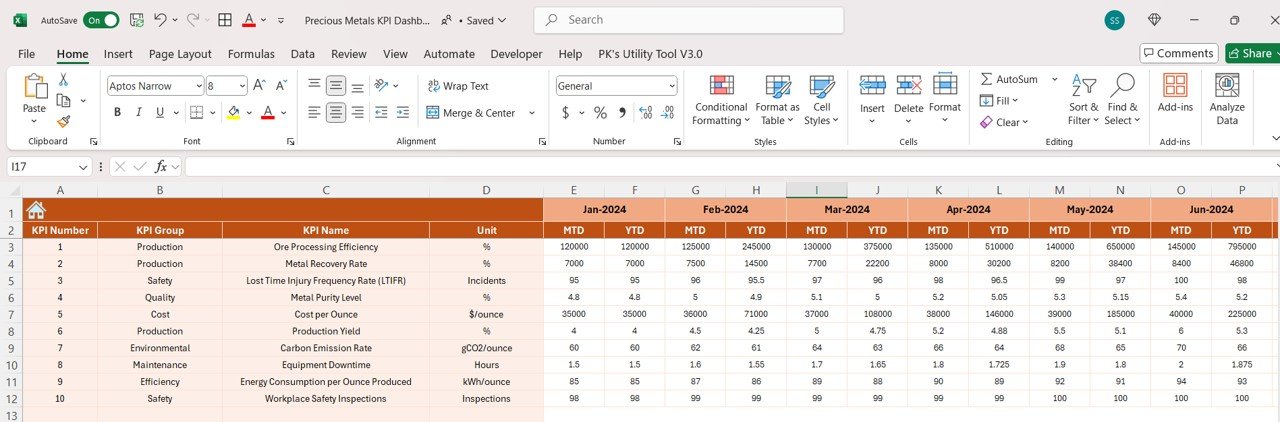The height and width of the screenshot is (422, 1280).
Task: Toggle Underline formatting
Action: coord(161,113)
